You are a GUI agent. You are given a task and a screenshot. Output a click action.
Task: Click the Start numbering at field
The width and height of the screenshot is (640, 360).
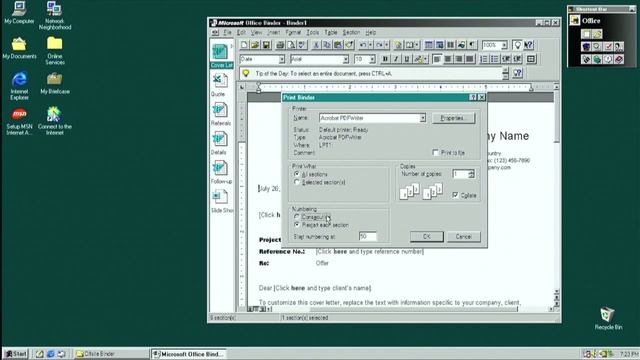click(367, 236)
